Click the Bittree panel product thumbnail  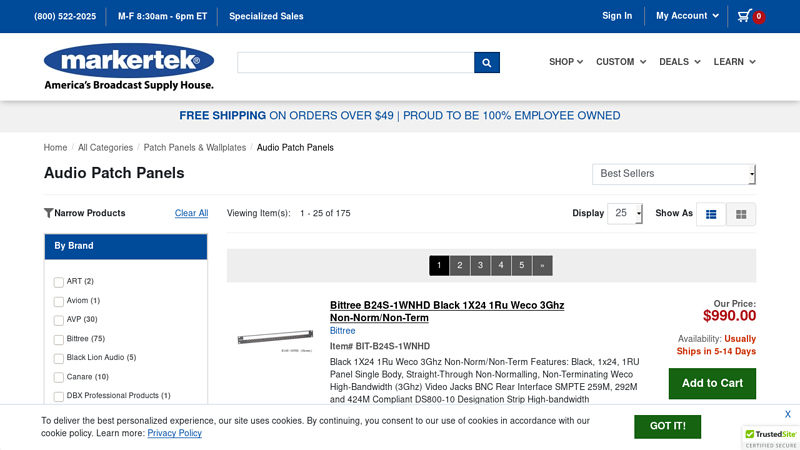276,339
